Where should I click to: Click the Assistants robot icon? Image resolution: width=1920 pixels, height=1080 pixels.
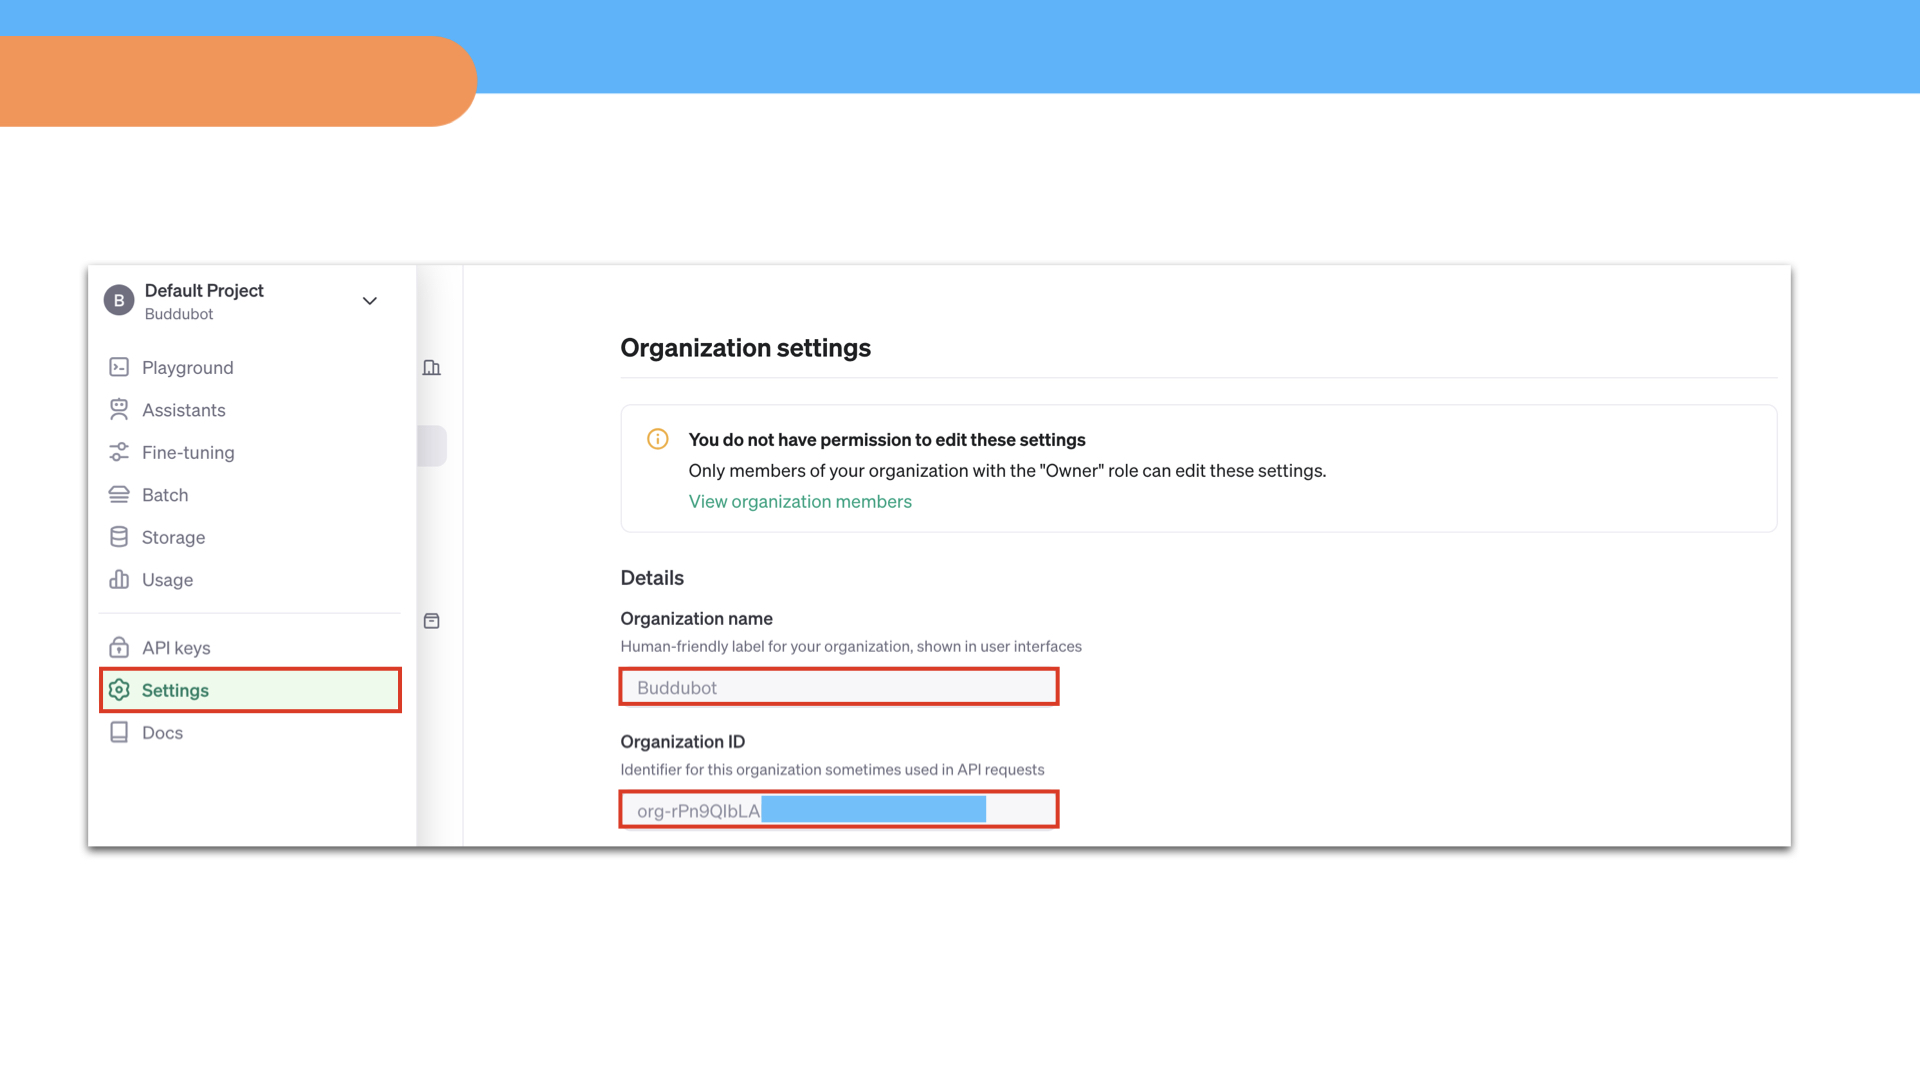click(119, 409)
